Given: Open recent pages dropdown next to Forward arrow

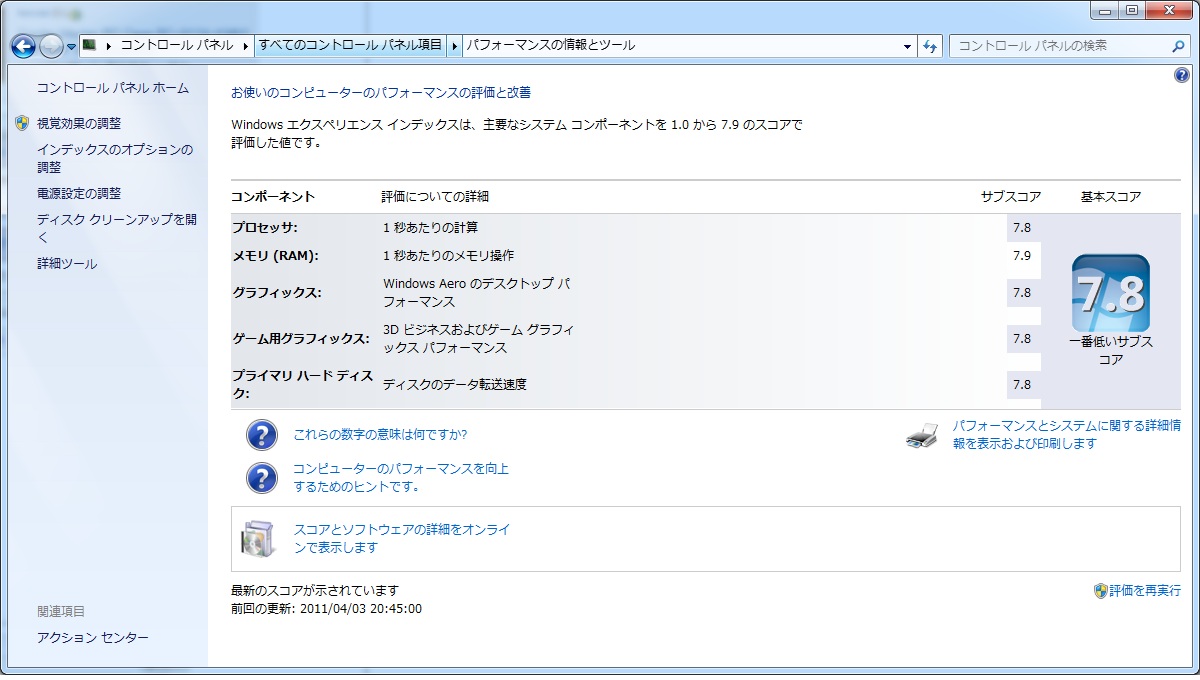Looking at the screenshot, I should [x=72, y=47].
